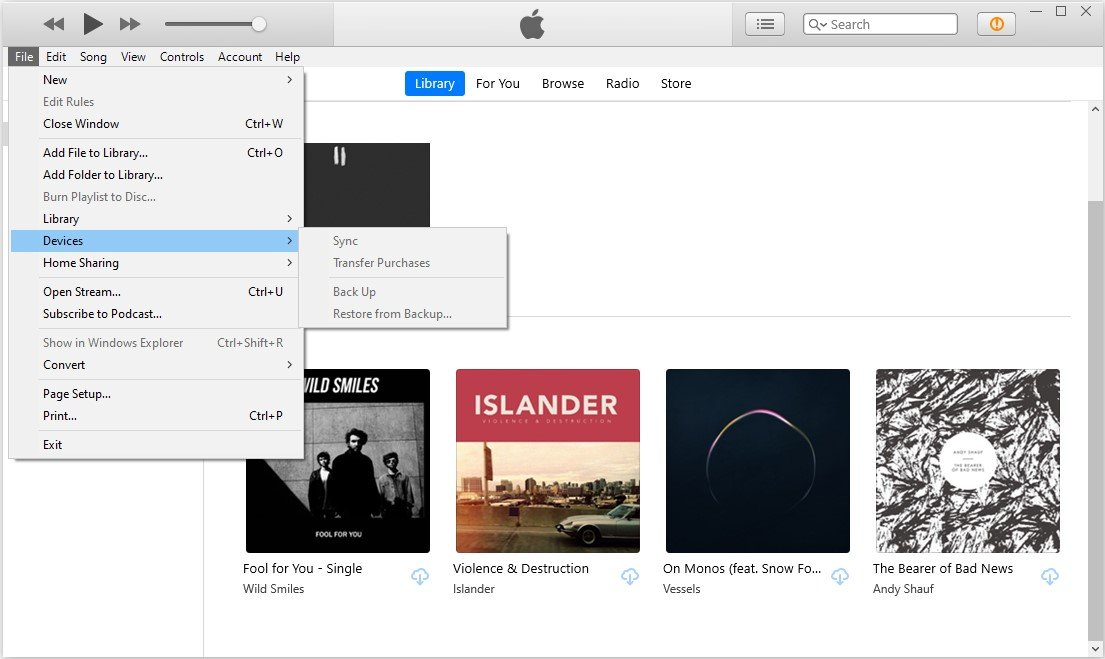Click the Wild Smiles artist name
This screenshot has width=1105, height=659.
[x=273, y=589]
